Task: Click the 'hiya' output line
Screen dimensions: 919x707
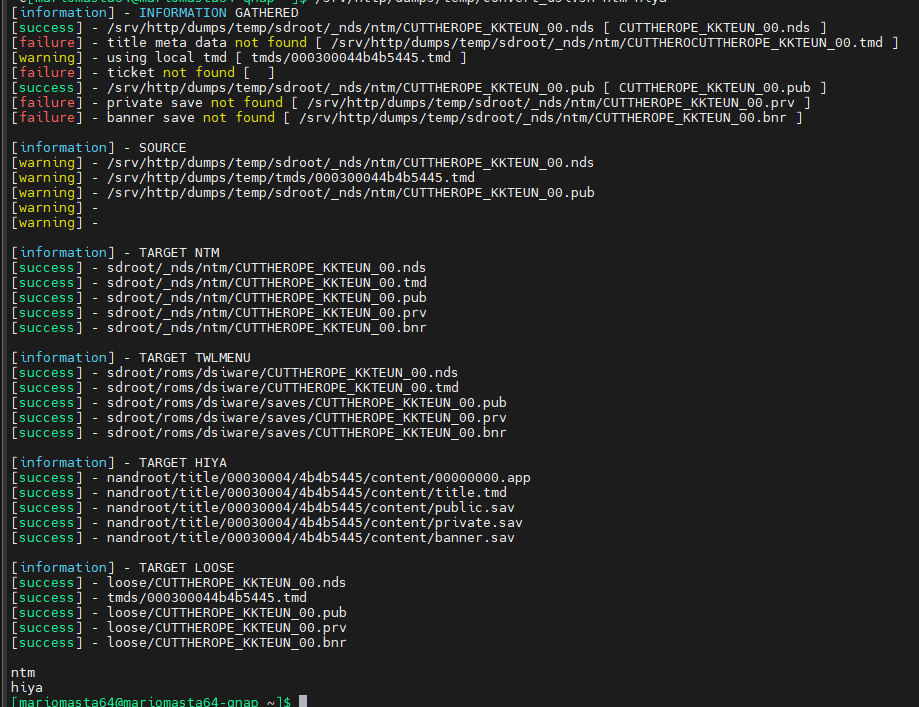Action: click(26, 688)
